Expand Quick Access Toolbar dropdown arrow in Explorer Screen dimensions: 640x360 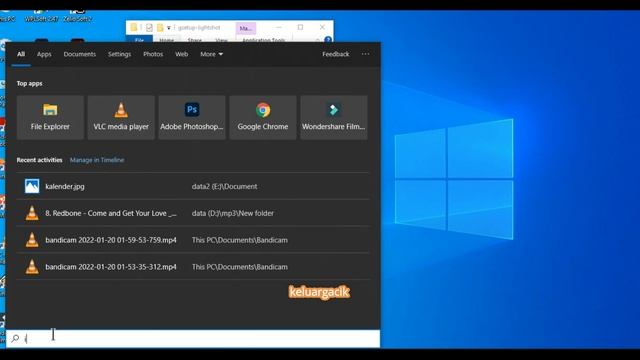click(169, 28)
